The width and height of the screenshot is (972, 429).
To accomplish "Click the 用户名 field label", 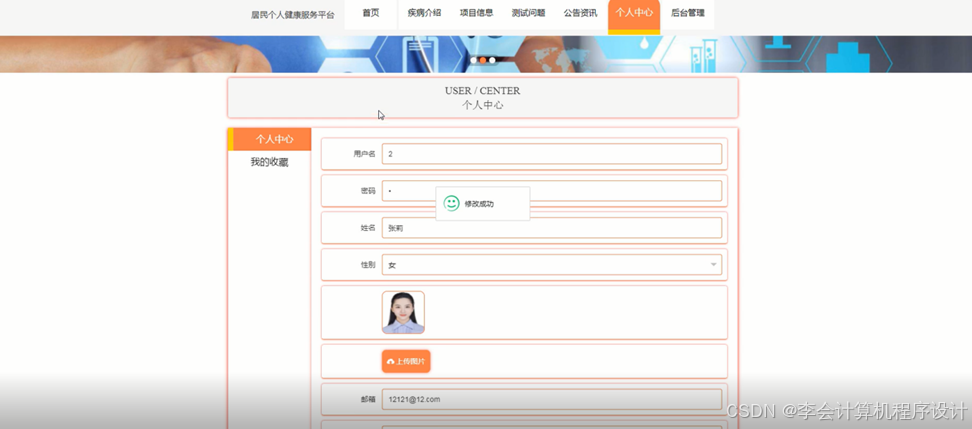I will click(x=364, y=154).
